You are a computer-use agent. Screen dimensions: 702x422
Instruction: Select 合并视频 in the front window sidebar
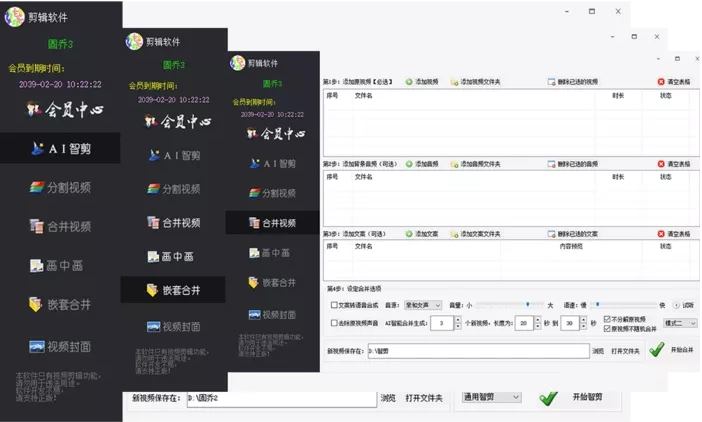pos(272,223)
